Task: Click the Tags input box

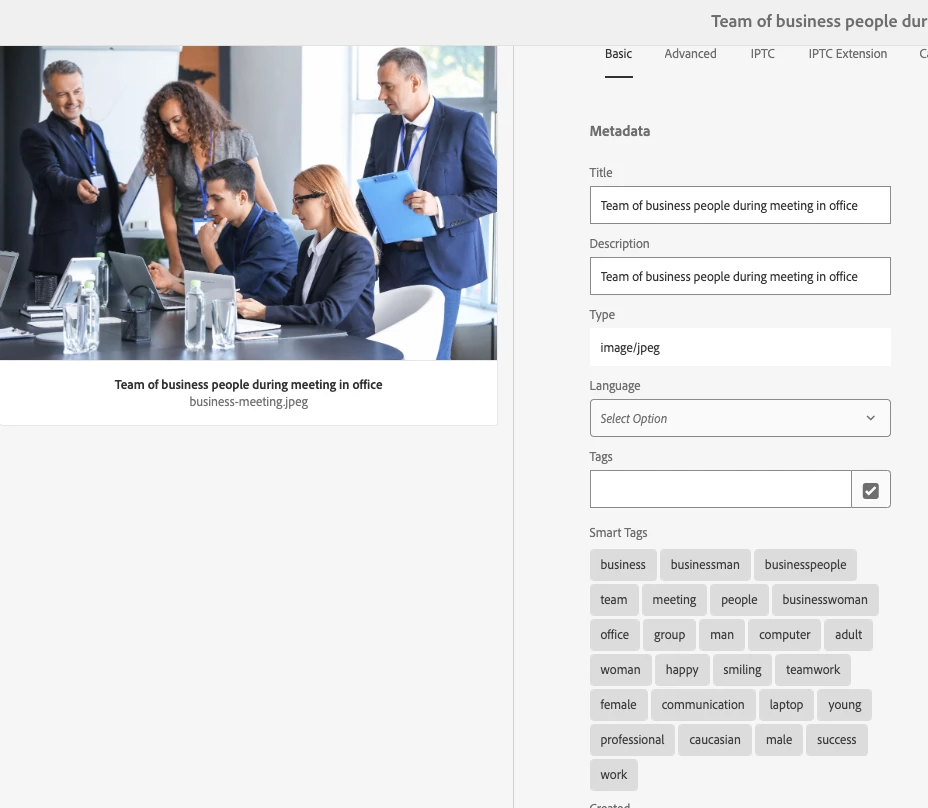Action: click(720, 490)
